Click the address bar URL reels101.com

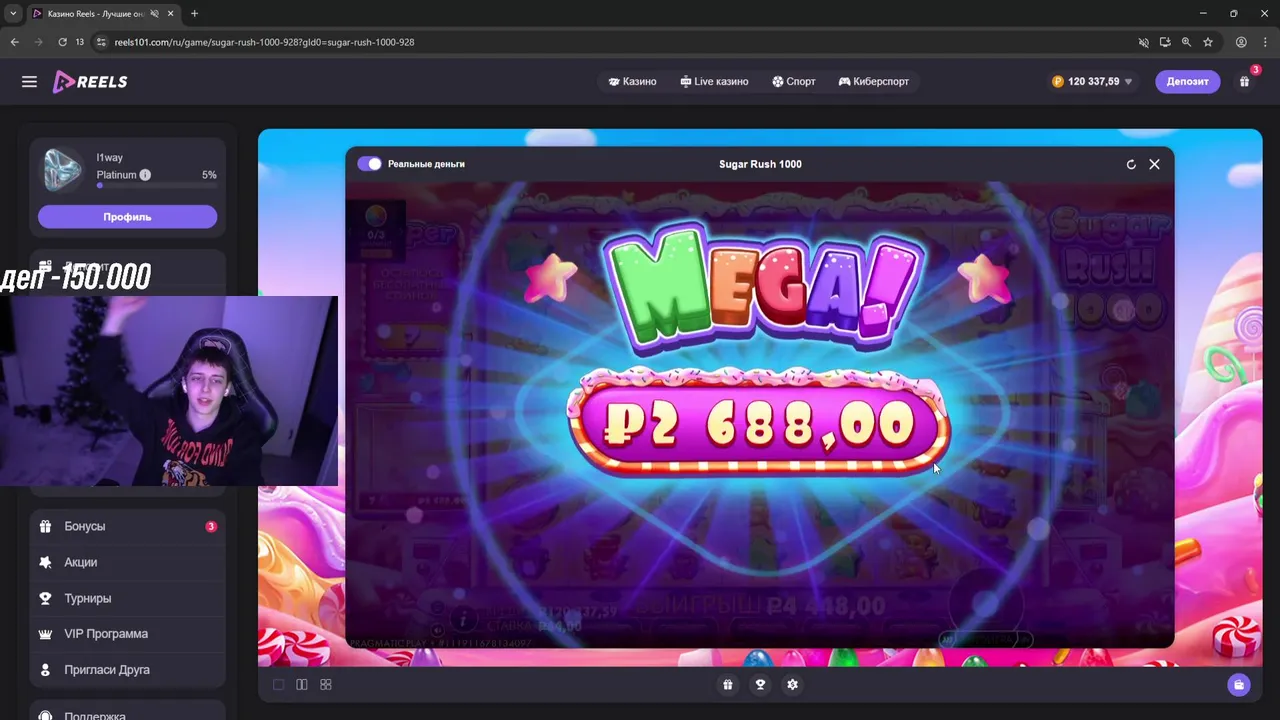[x=264, y=42]
